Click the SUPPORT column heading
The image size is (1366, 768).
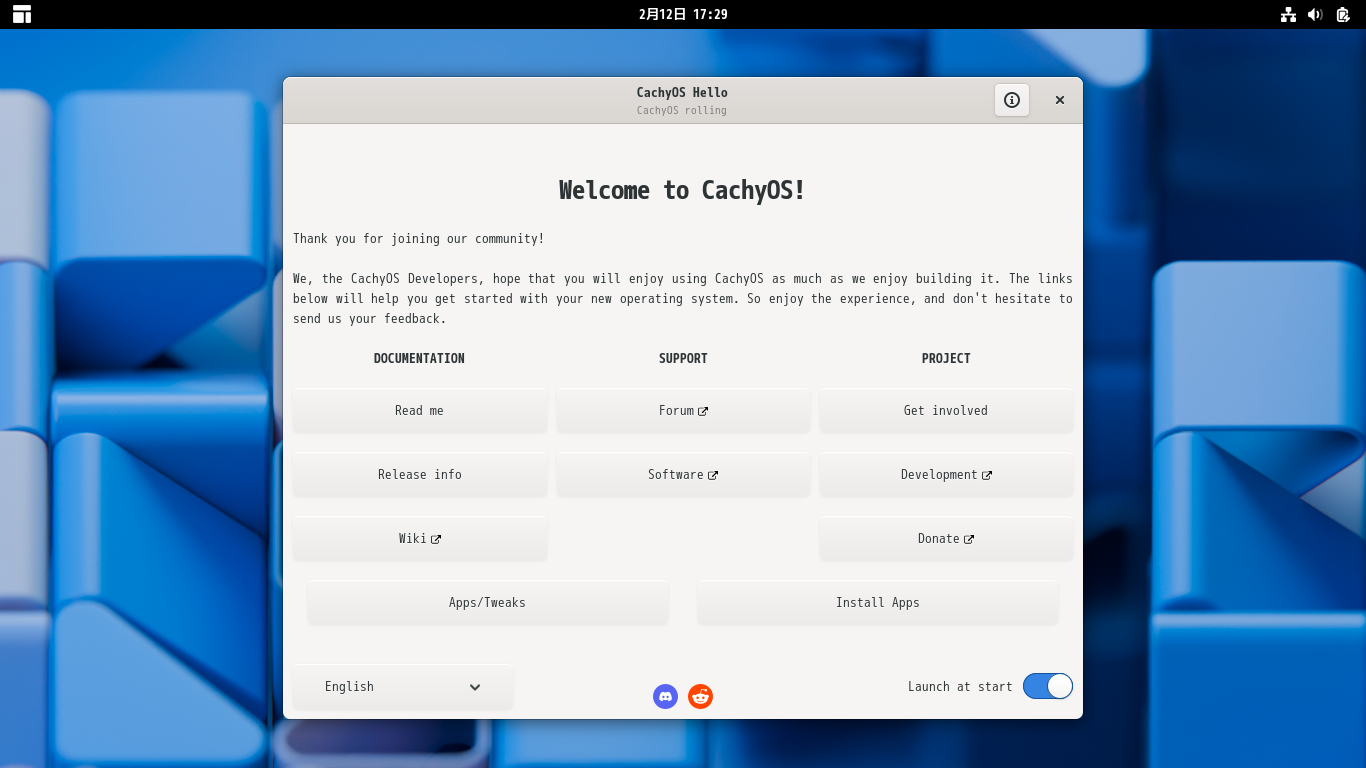click(683, 358)
